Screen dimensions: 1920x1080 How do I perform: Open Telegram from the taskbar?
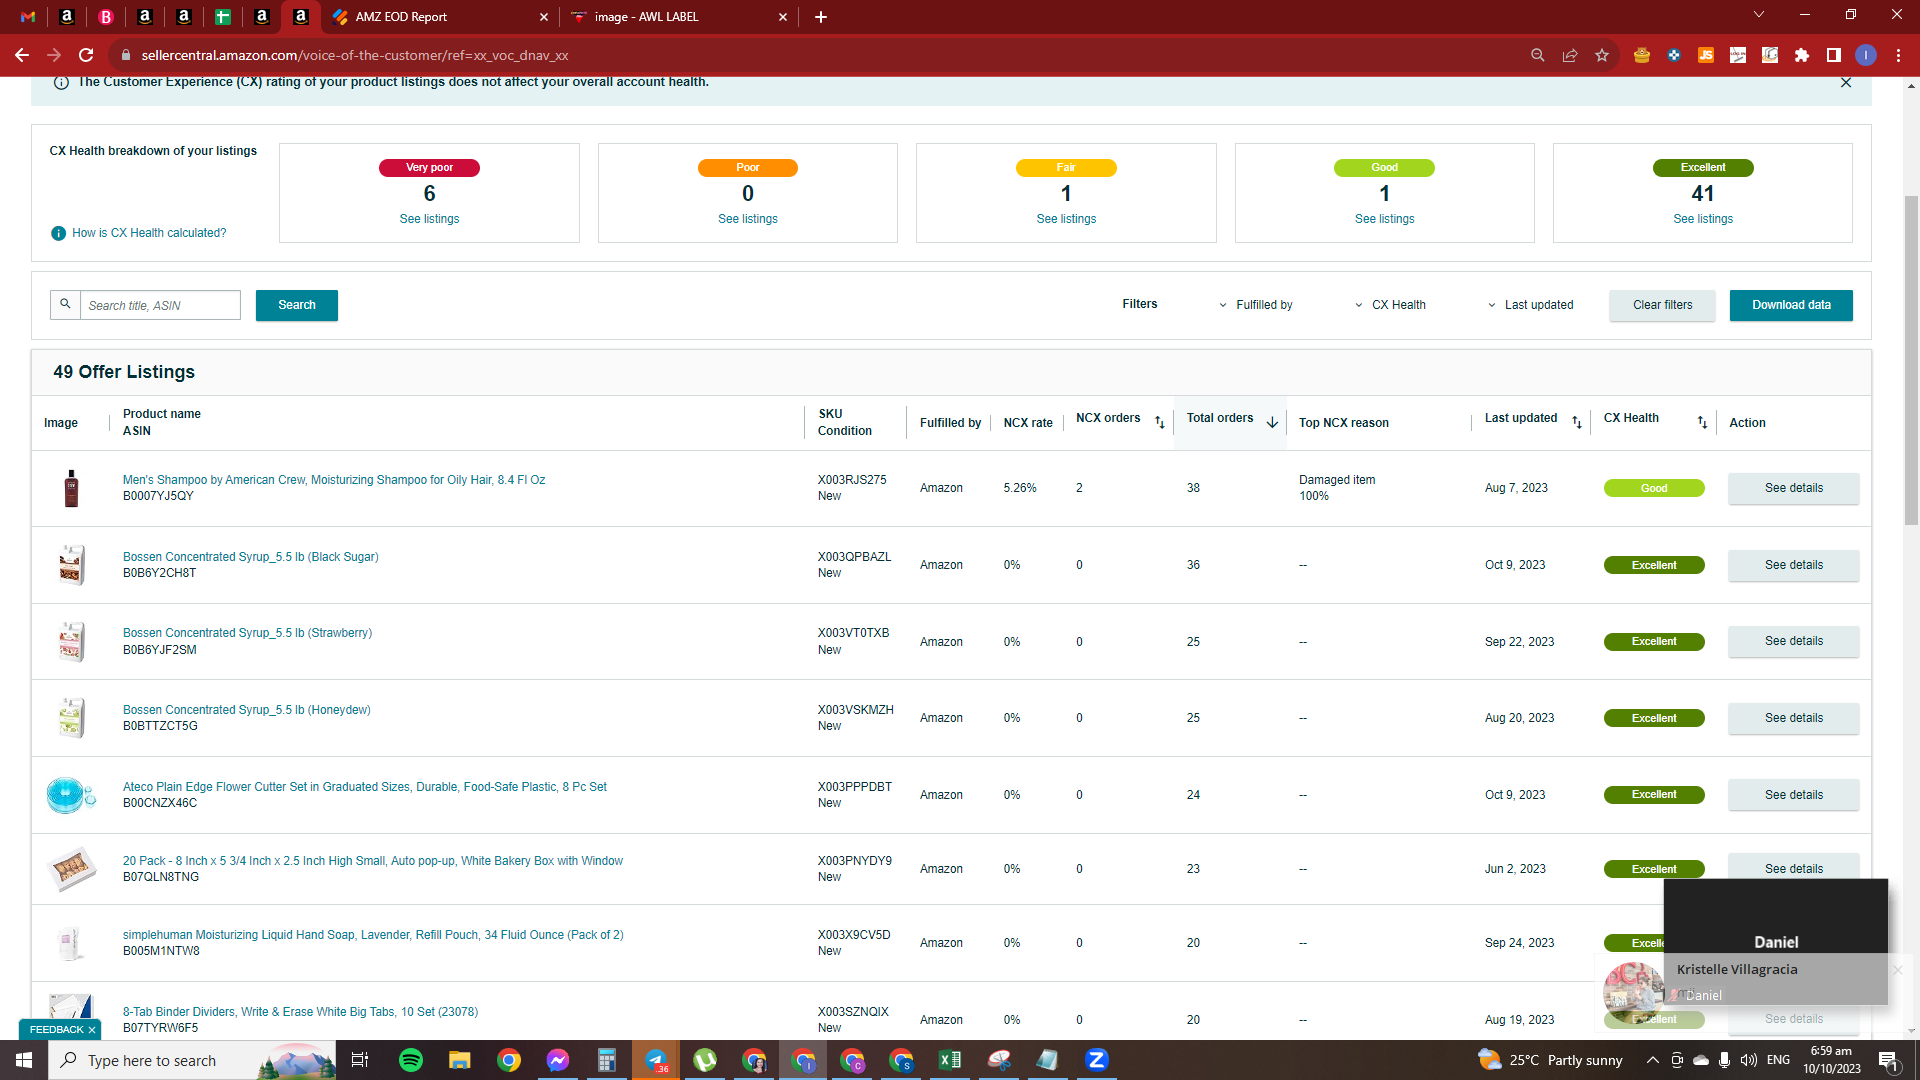(x=656, y=1060)
